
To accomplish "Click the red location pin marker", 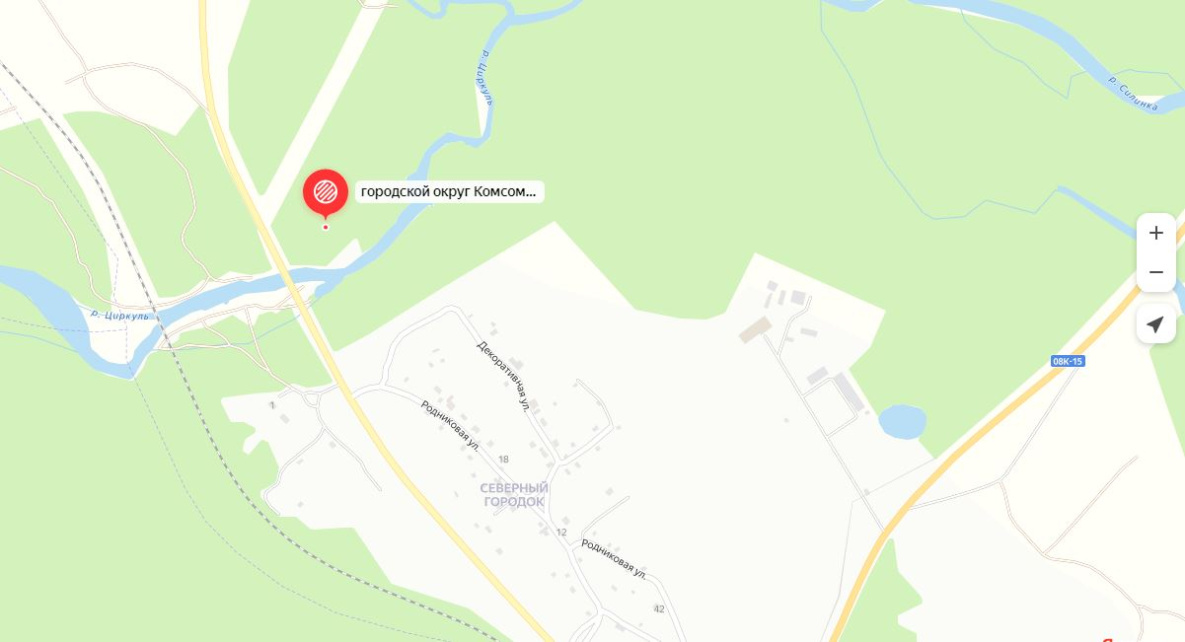I will tap(326, 192).
